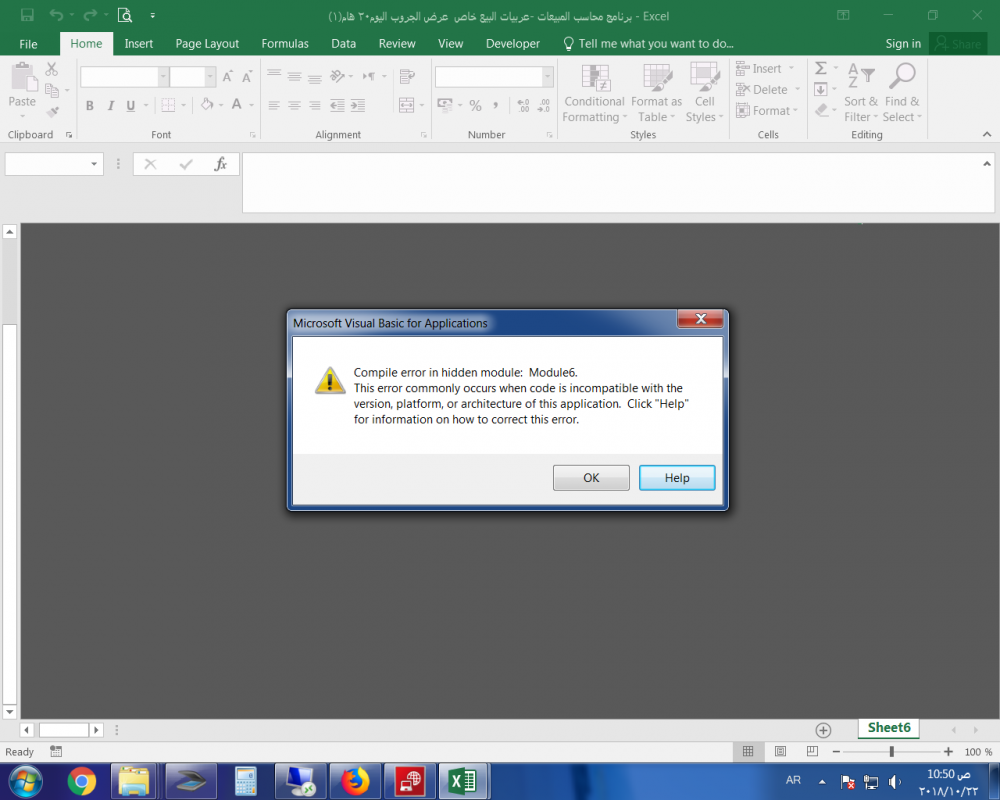This screenshot has width=1000, height=800.
Task: Click the Redo icon
Action: (x=91, y=15)
